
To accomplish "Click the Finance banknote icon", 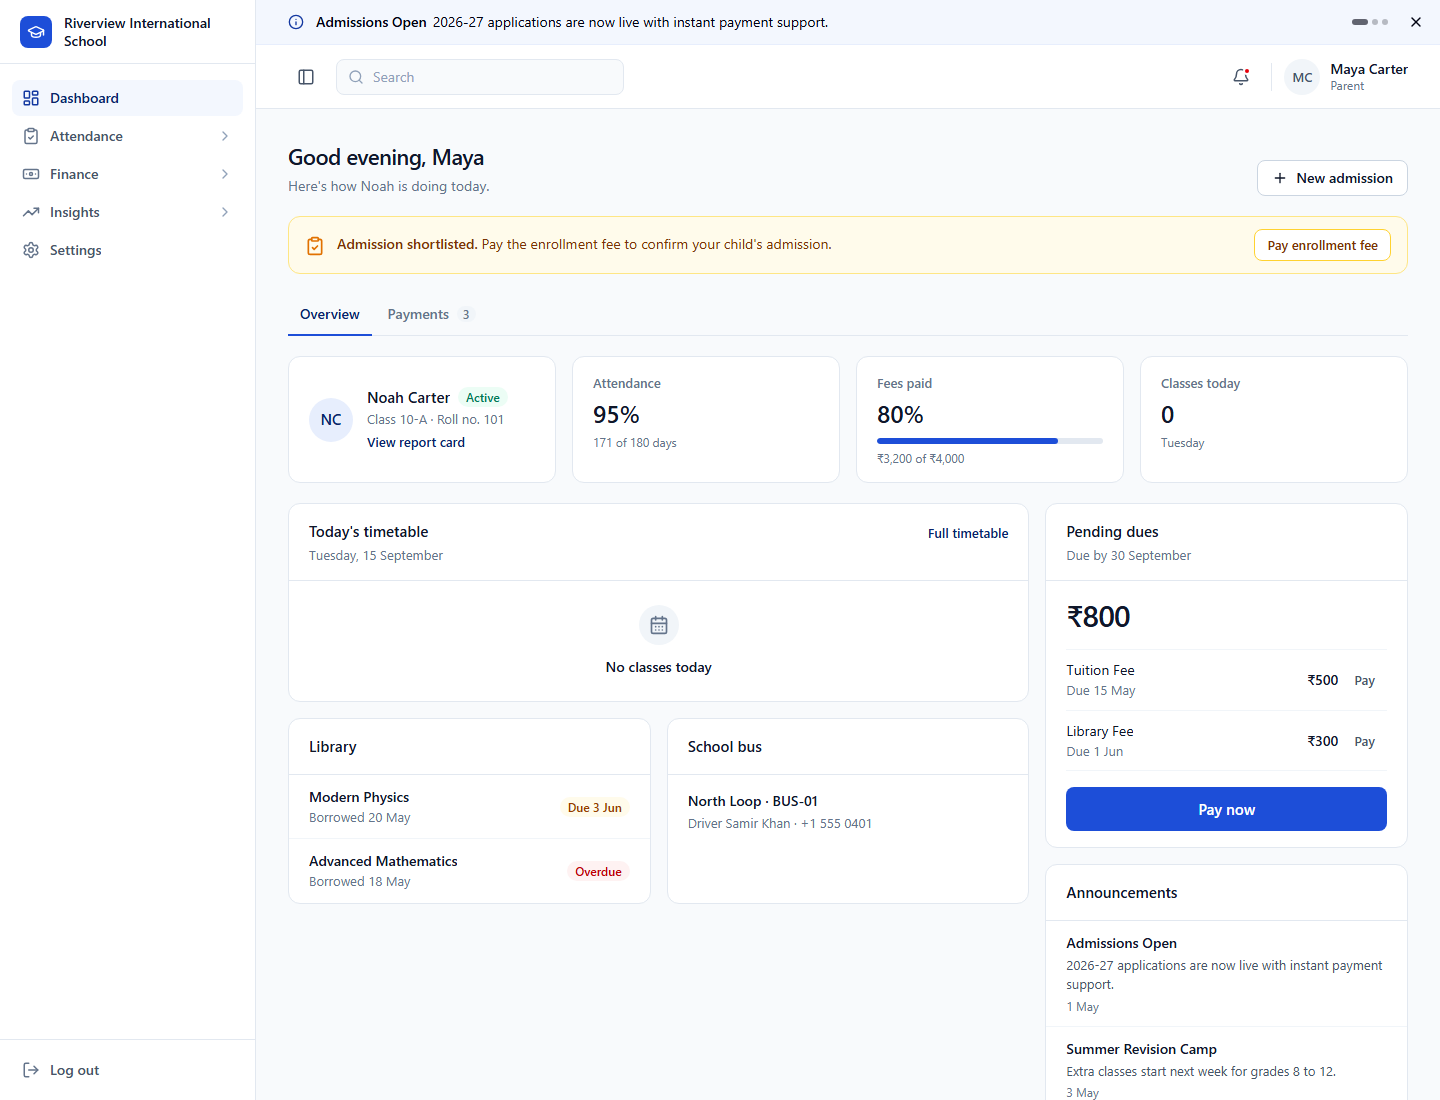I will [x=31, y=174].
